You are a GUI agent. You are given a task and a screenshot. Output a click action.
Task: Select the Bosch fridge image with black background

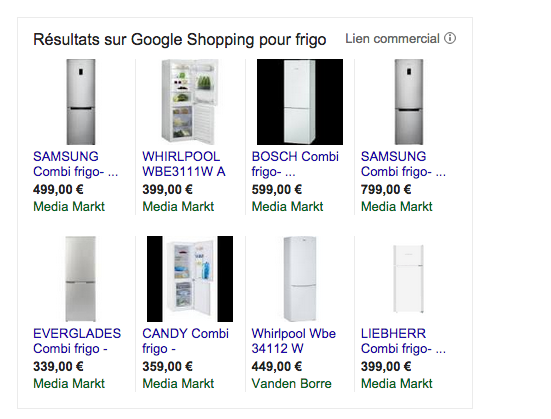300,102
